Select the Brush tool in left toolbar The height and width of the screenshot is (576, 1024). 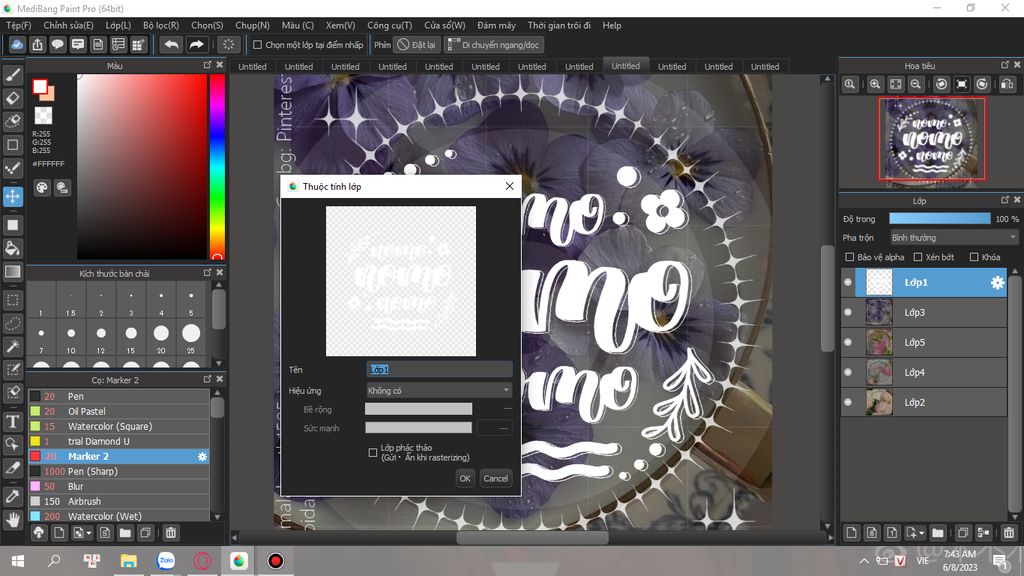coord(13,75)
